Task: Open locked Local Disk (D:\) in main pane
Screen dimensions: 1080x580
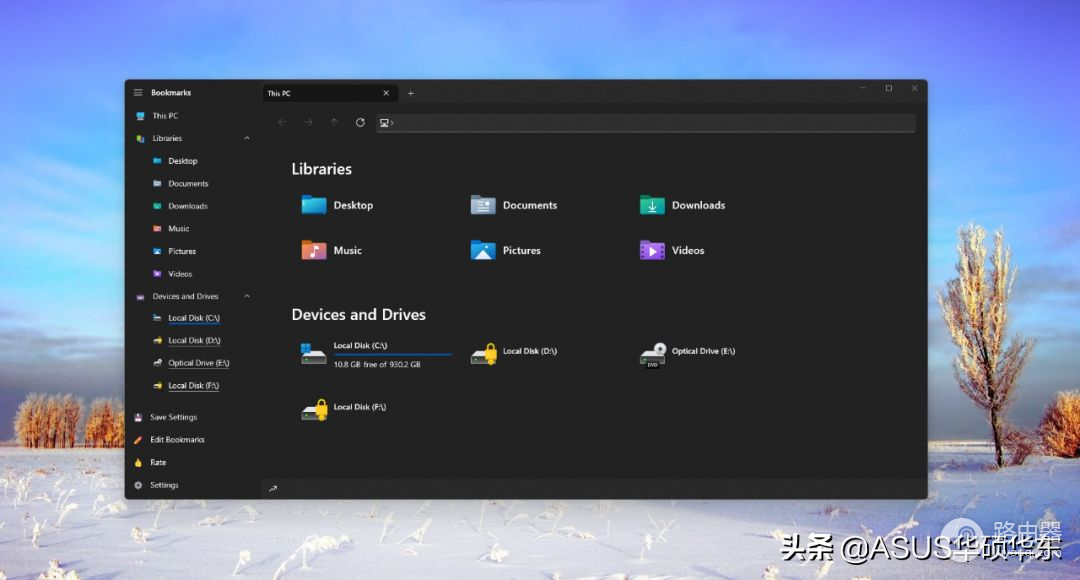Action: coord(484,353)
